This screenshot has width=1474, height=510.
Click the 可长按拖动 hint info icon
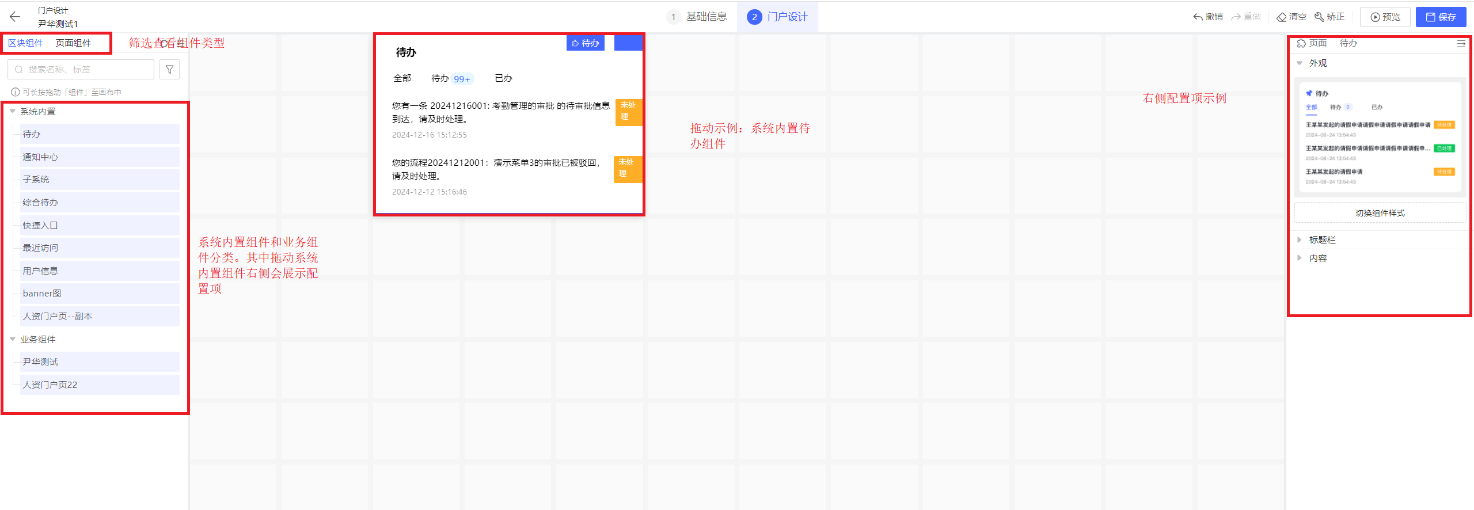15,92
